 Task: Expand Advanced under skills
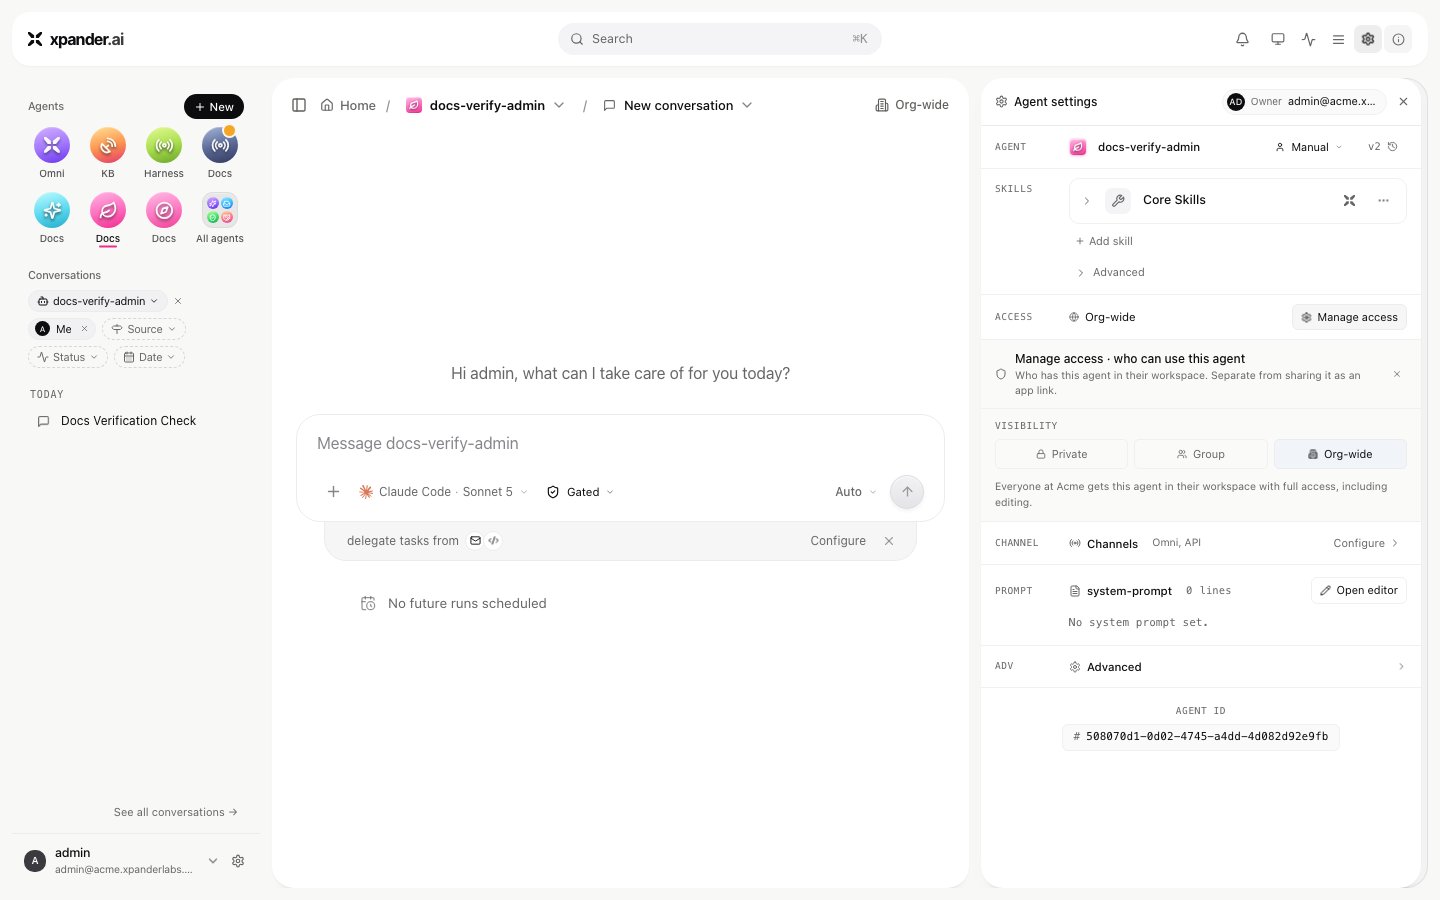(x=1110, y=272)
